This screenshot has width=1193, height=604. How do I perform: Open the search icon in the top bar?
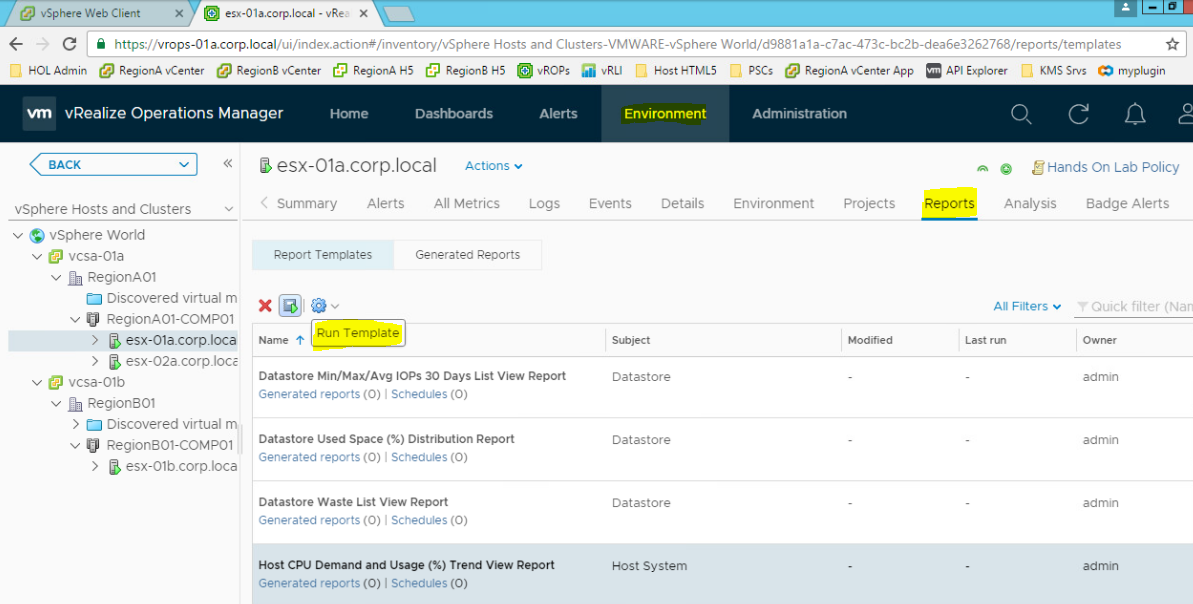point(1021,114)
